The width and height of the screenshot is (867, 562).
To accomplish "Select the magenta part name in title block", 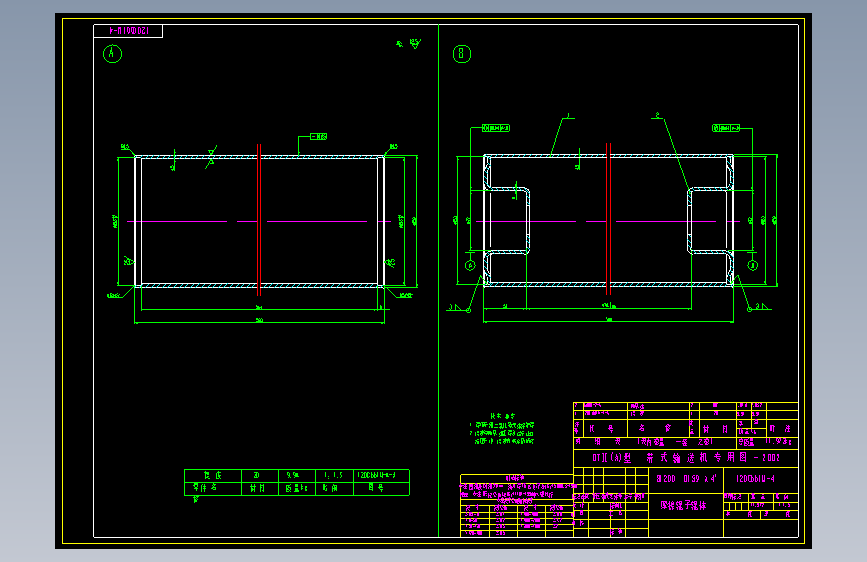I will click(x=683, y=505).
